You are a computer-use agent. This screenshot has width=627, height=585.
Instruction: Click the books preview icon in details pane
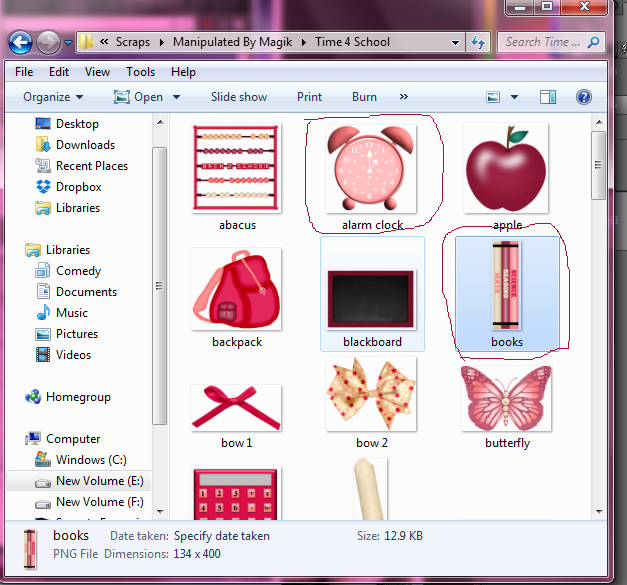tap(30, 549)
